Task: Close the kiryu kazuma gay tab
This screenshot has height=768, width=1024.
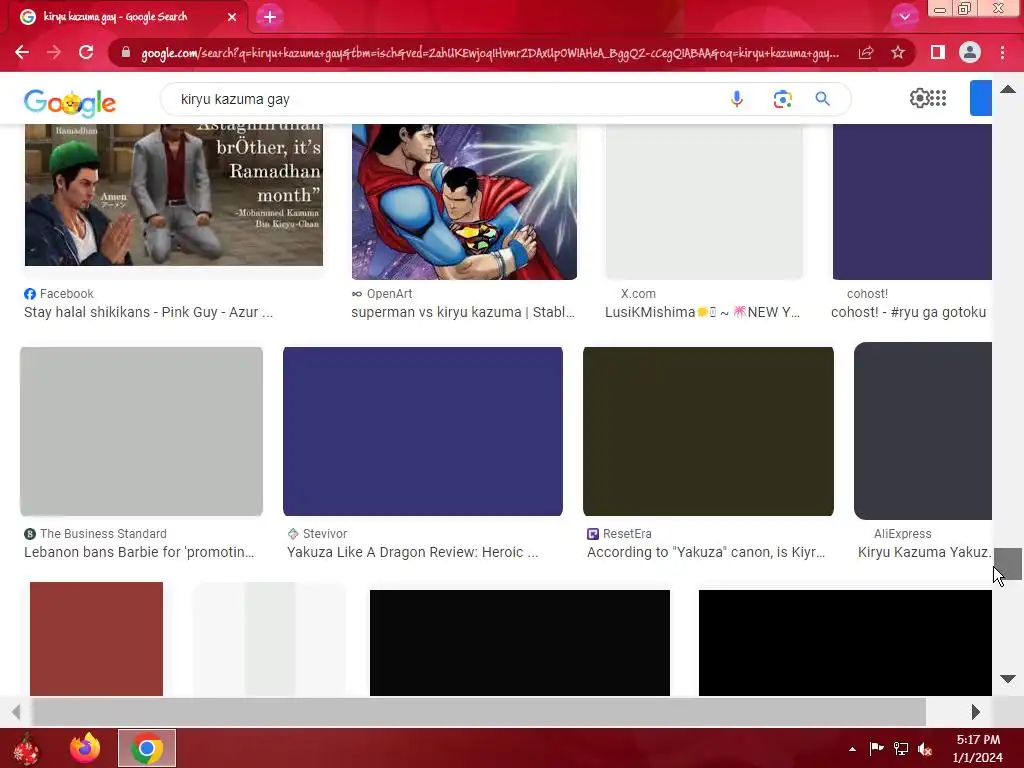Action: [232, 17]
